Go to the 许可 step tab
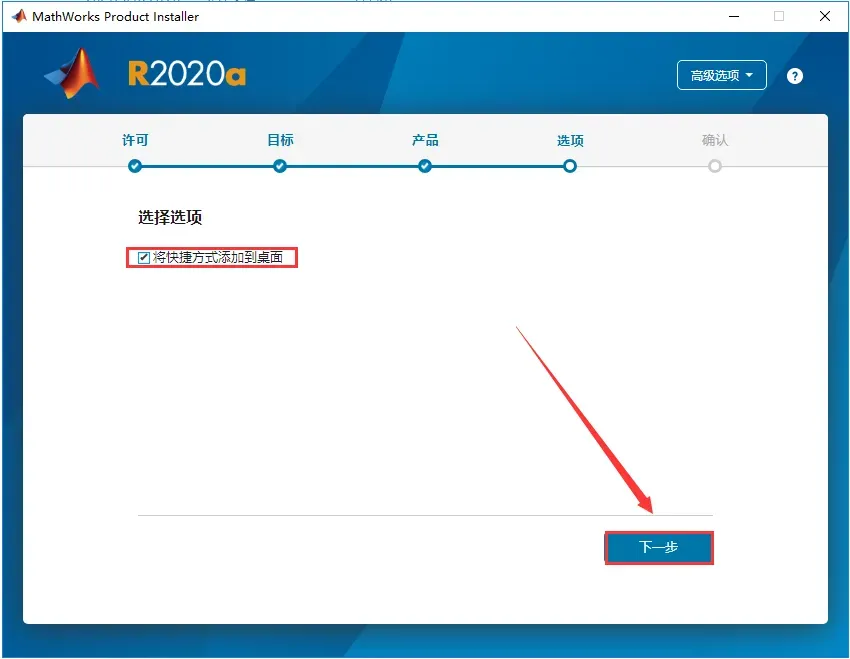 pyautogui.click(x=135, y=140)
